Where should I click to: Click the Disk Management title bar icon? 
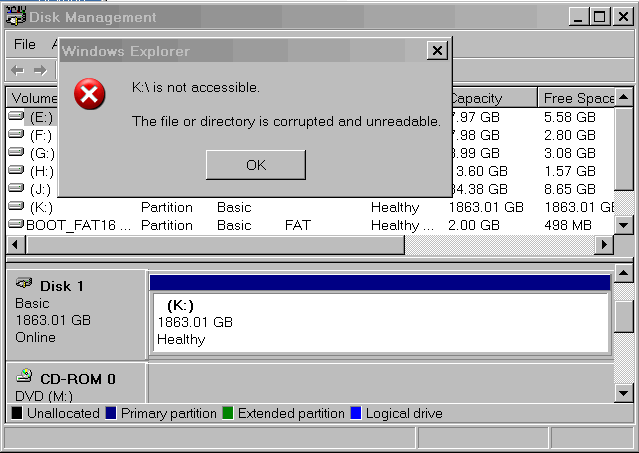click(x=16, y=16)
